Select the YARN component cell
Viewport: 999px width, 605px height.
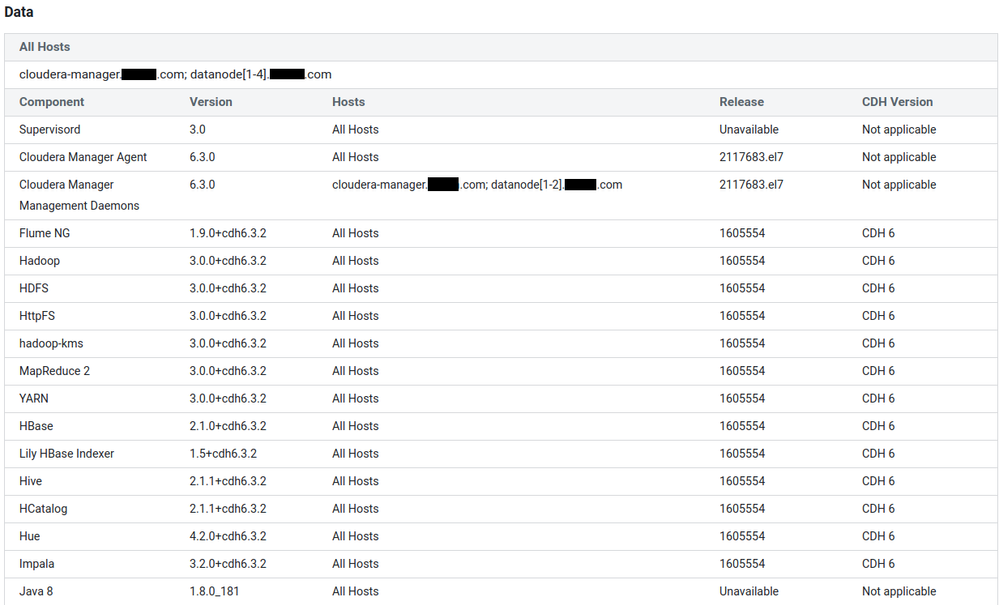click(34, 398)
